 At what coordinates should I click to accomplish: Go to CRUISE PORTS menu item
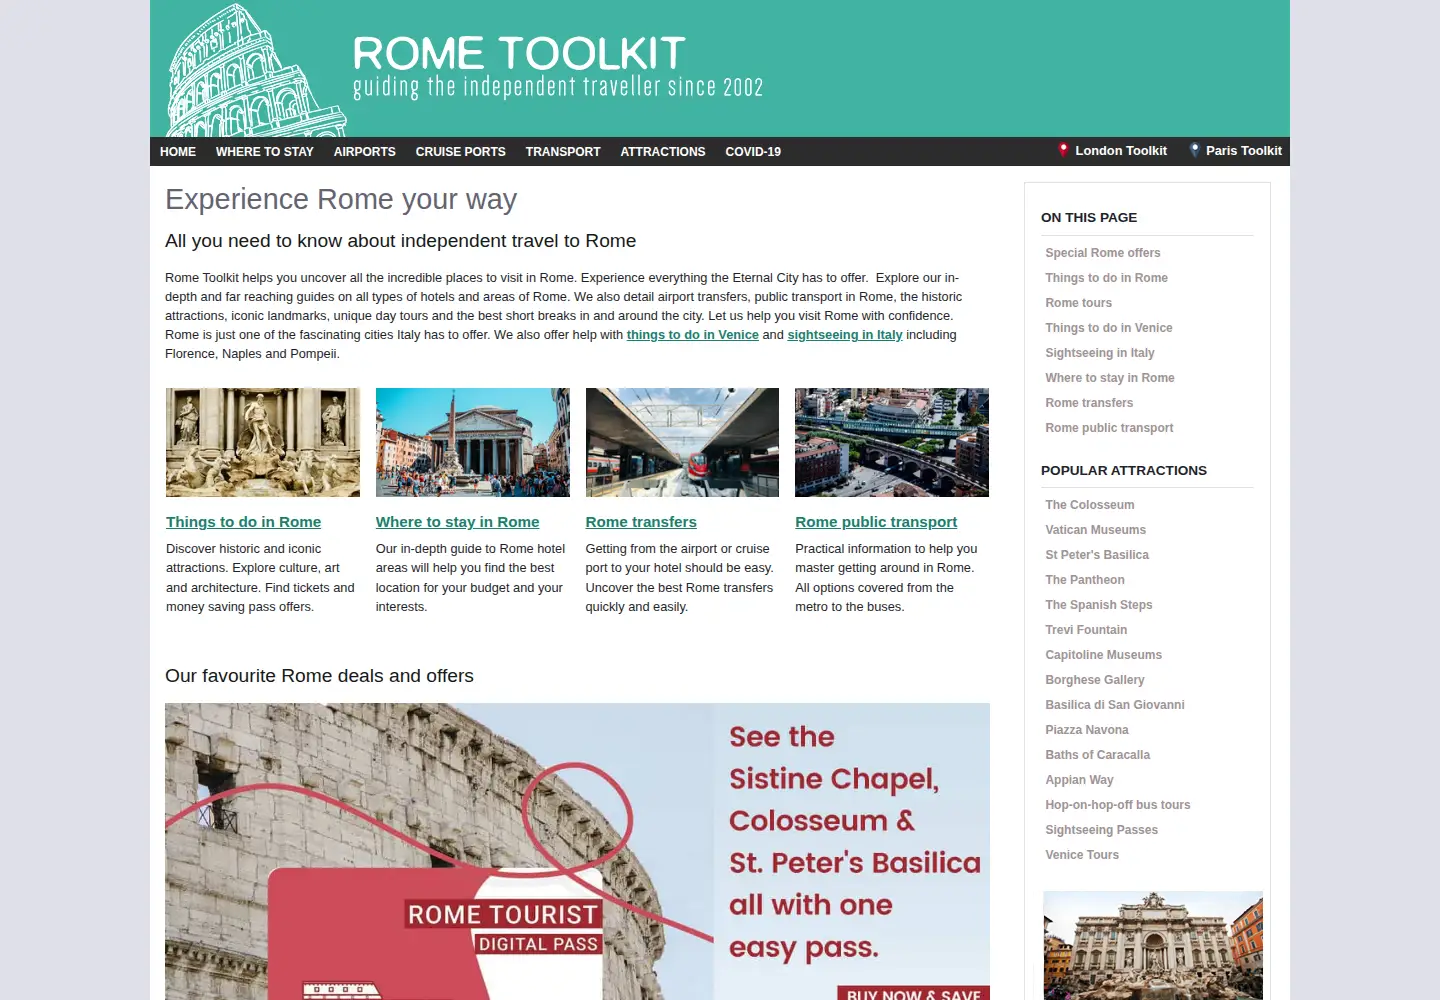coord(461,152)
